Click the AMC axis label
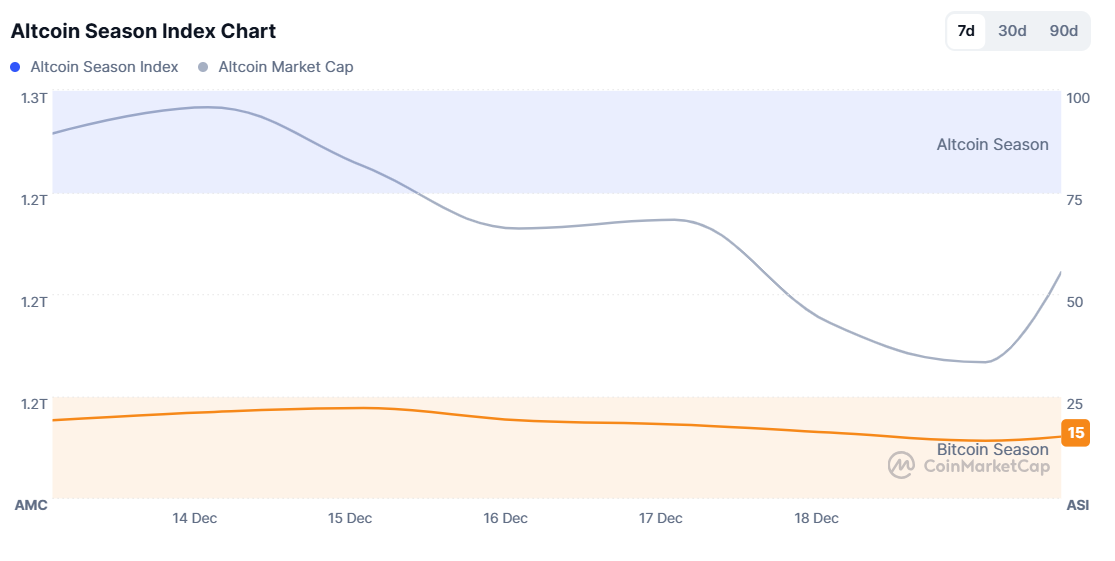This screenshot has height=561, width=1115. (31, 506)
